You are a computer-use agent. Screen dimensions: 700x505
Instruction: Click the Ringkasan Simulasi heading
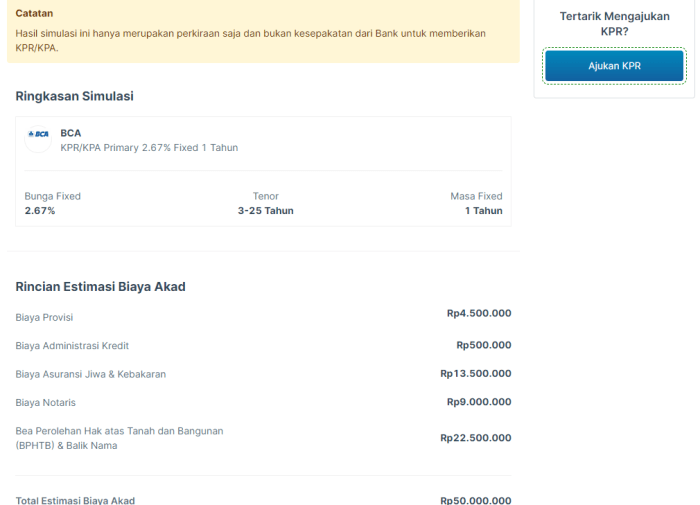75,96
